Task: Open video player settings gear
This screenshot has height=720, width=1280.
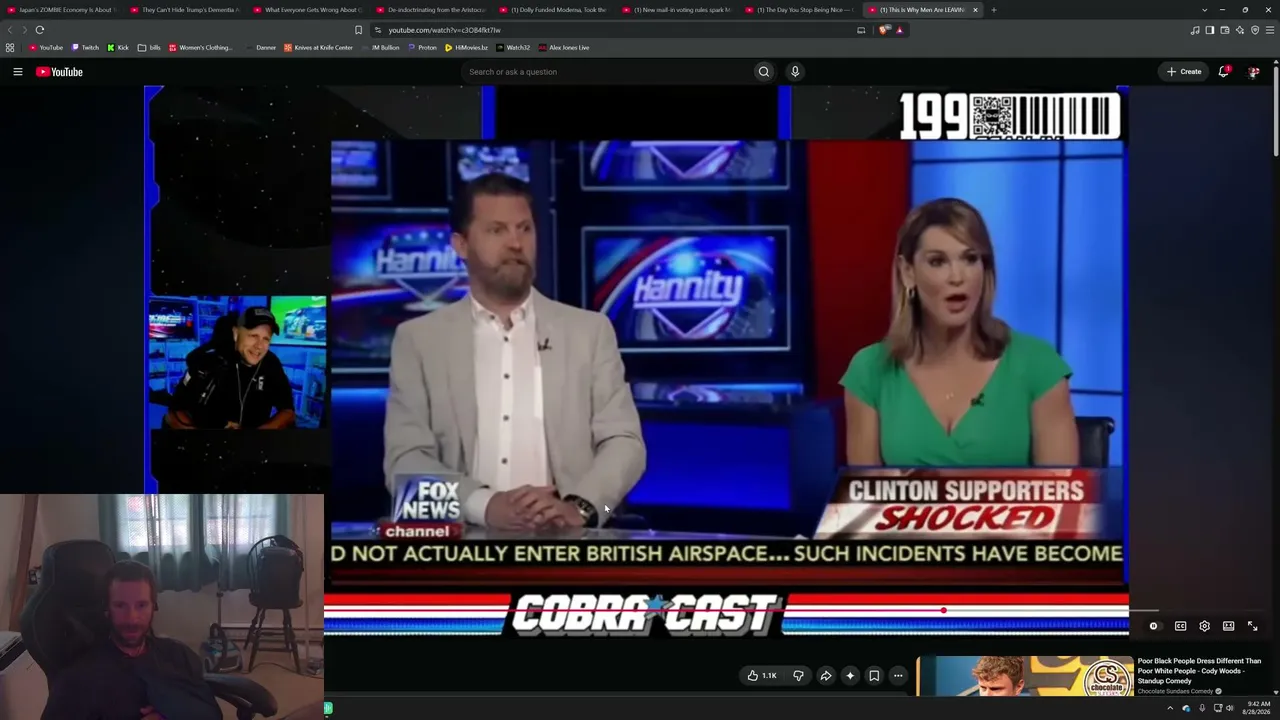Action: 1204,626
